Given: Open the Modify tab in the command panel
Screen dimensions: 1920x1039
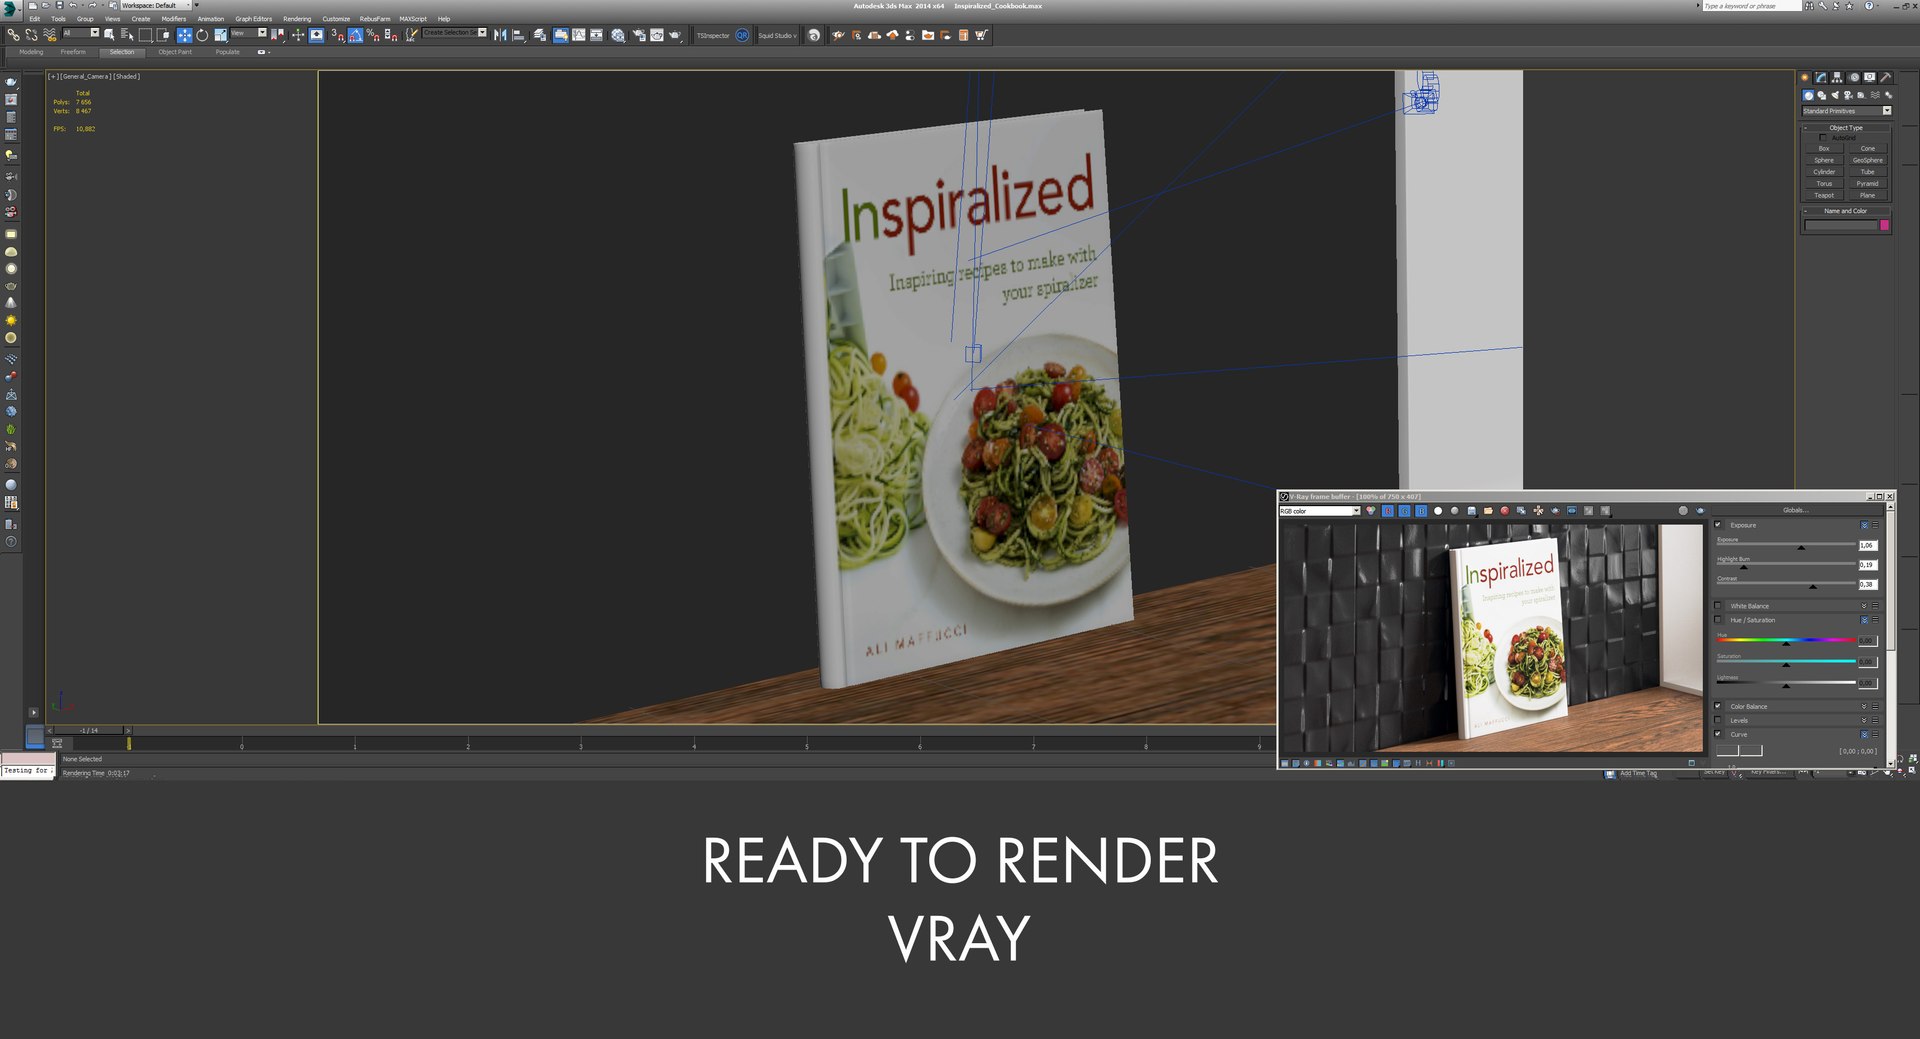Looking at the screenshot, I should click(x=1821, y=77).
